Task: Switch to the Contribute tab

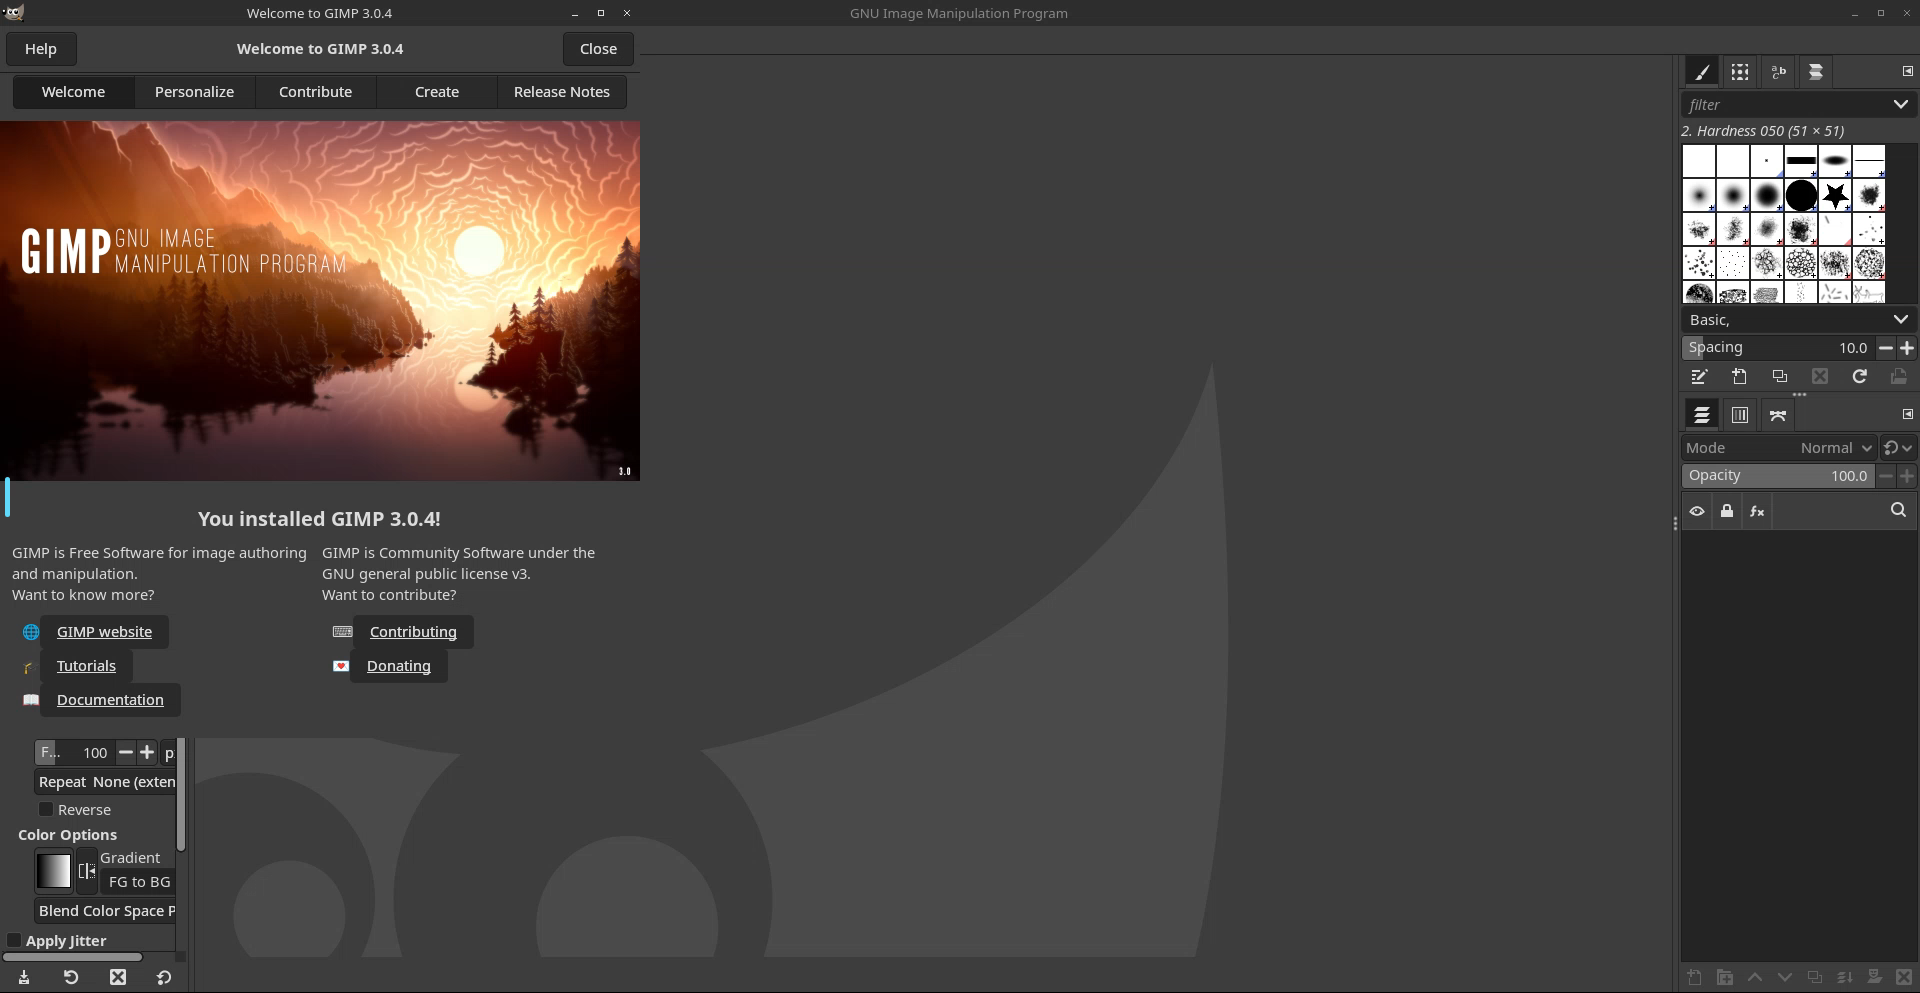Action: click(315, 92)
